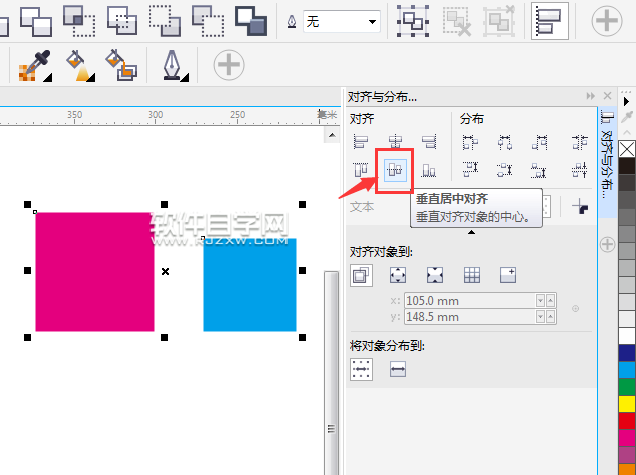This screenshot has width=636, height=475.
Task: Click the plus button on the top property bar
Action: point(607,21)
